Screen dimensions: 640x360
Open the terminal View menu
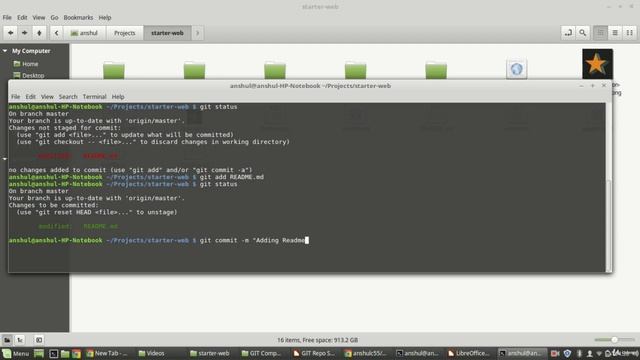(47, 97)
